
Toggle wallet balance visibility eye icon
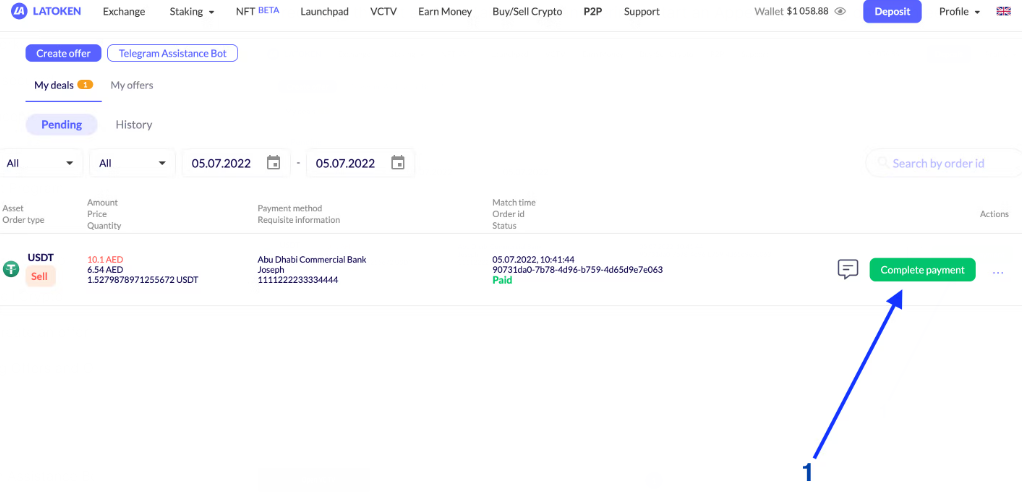(840, 12)
